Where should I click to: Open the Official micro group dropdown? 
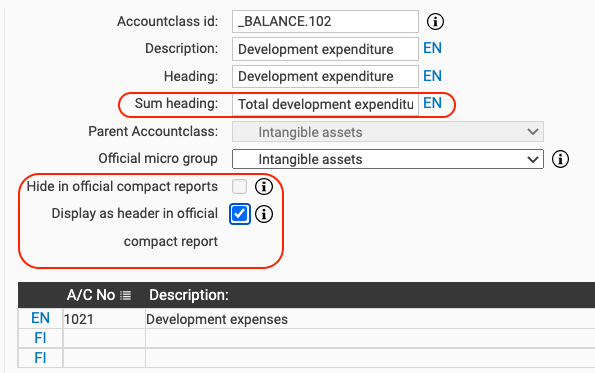pyautogui.click(x=388, y=159)
